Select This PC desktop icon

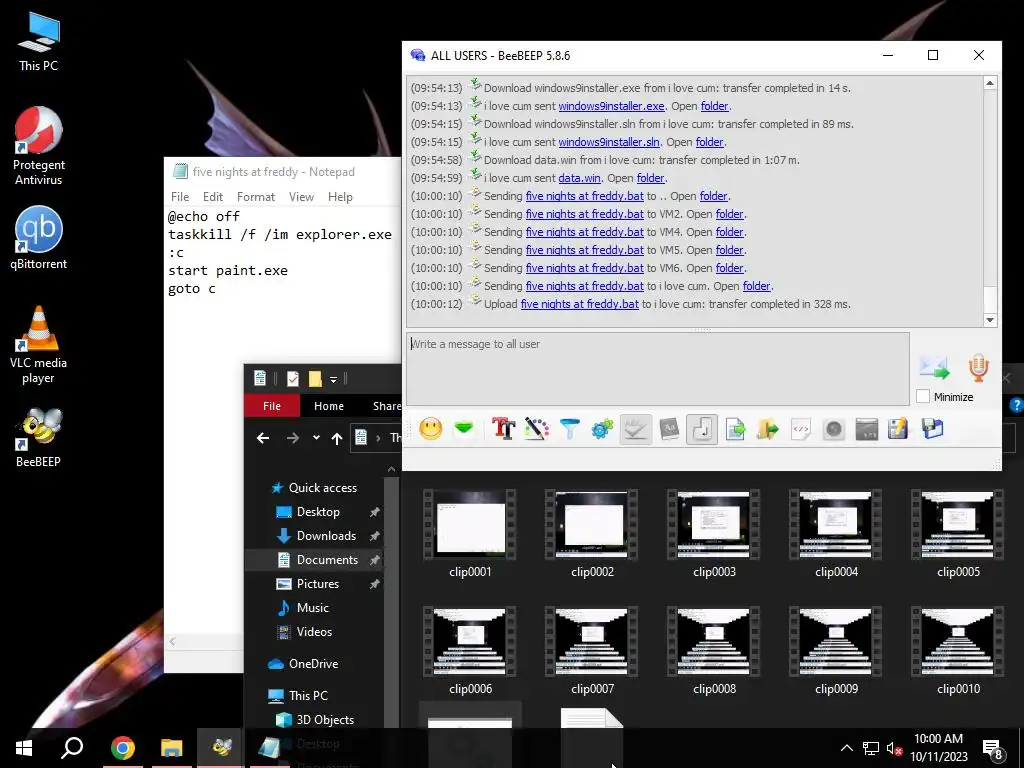click(x=39, y=42)
